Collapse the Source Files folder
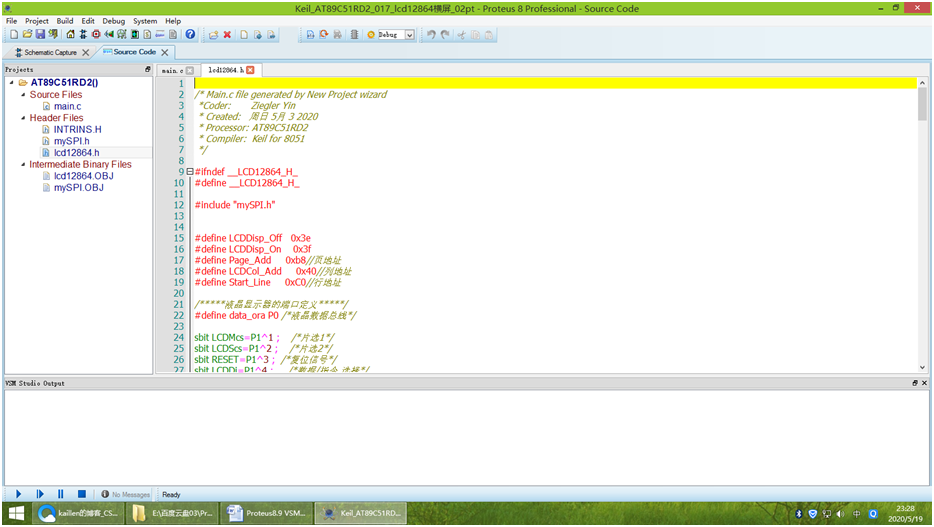Image resolution: width=934 pixels, height=527 pixels. (x=23, y=95)
